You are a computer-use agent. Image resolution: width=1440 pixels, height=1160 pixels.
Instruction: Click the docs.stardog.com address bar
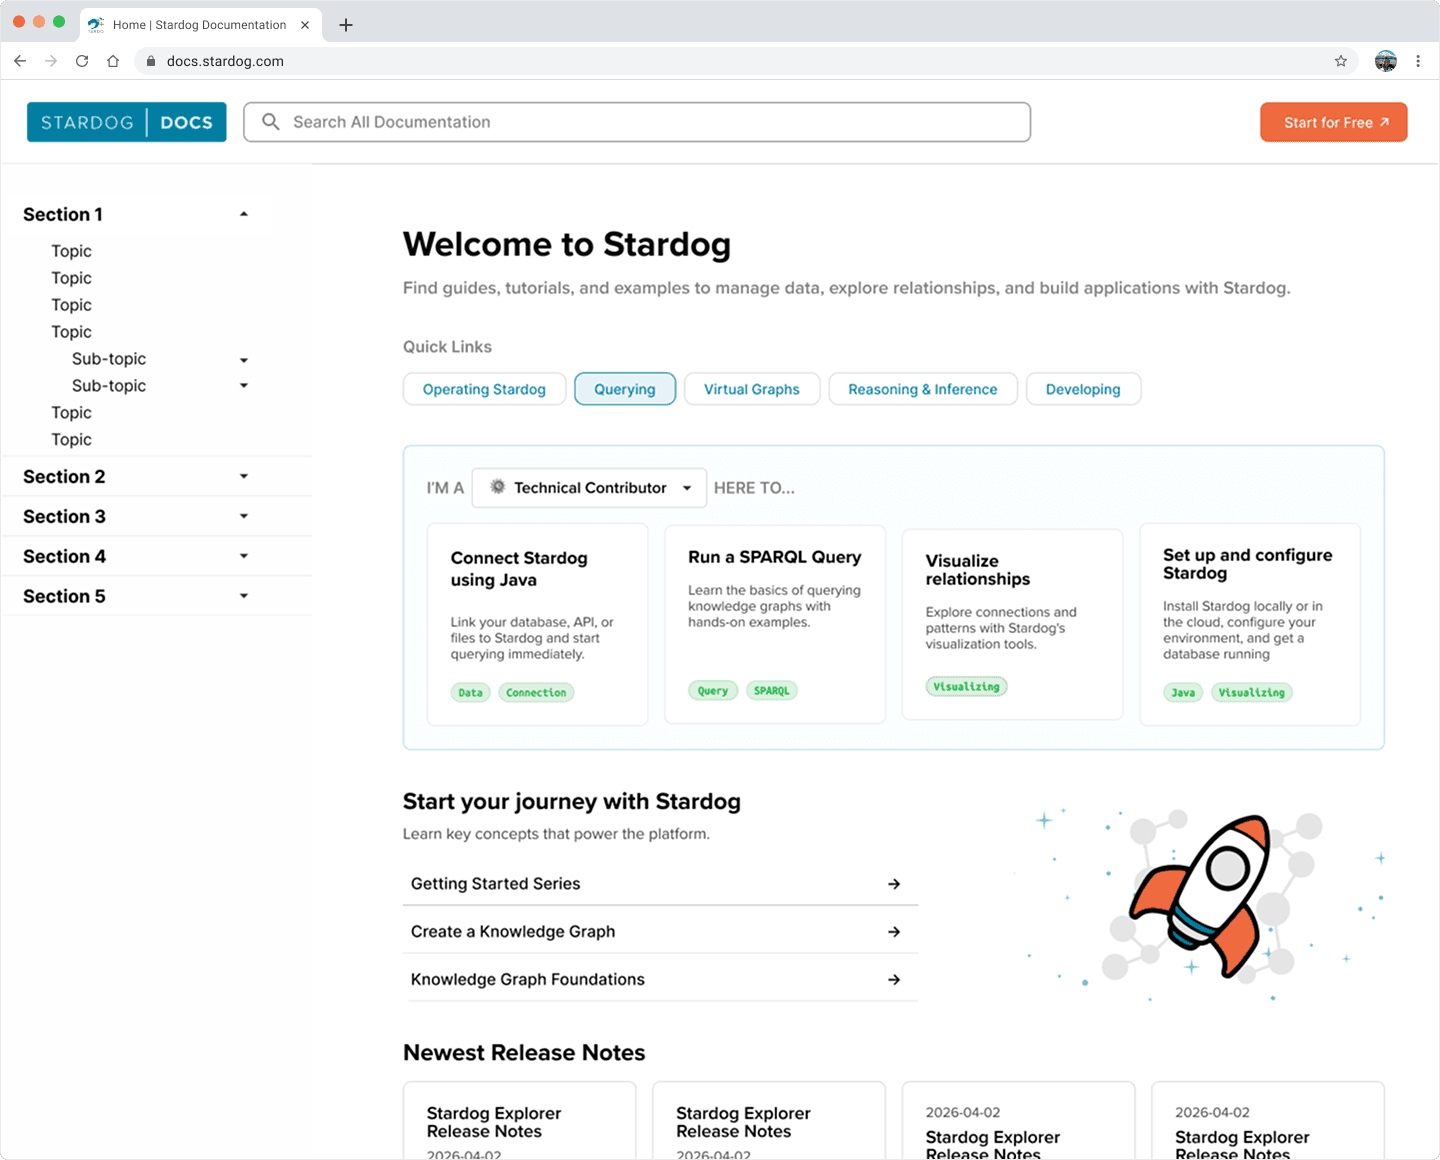(745, 61)
